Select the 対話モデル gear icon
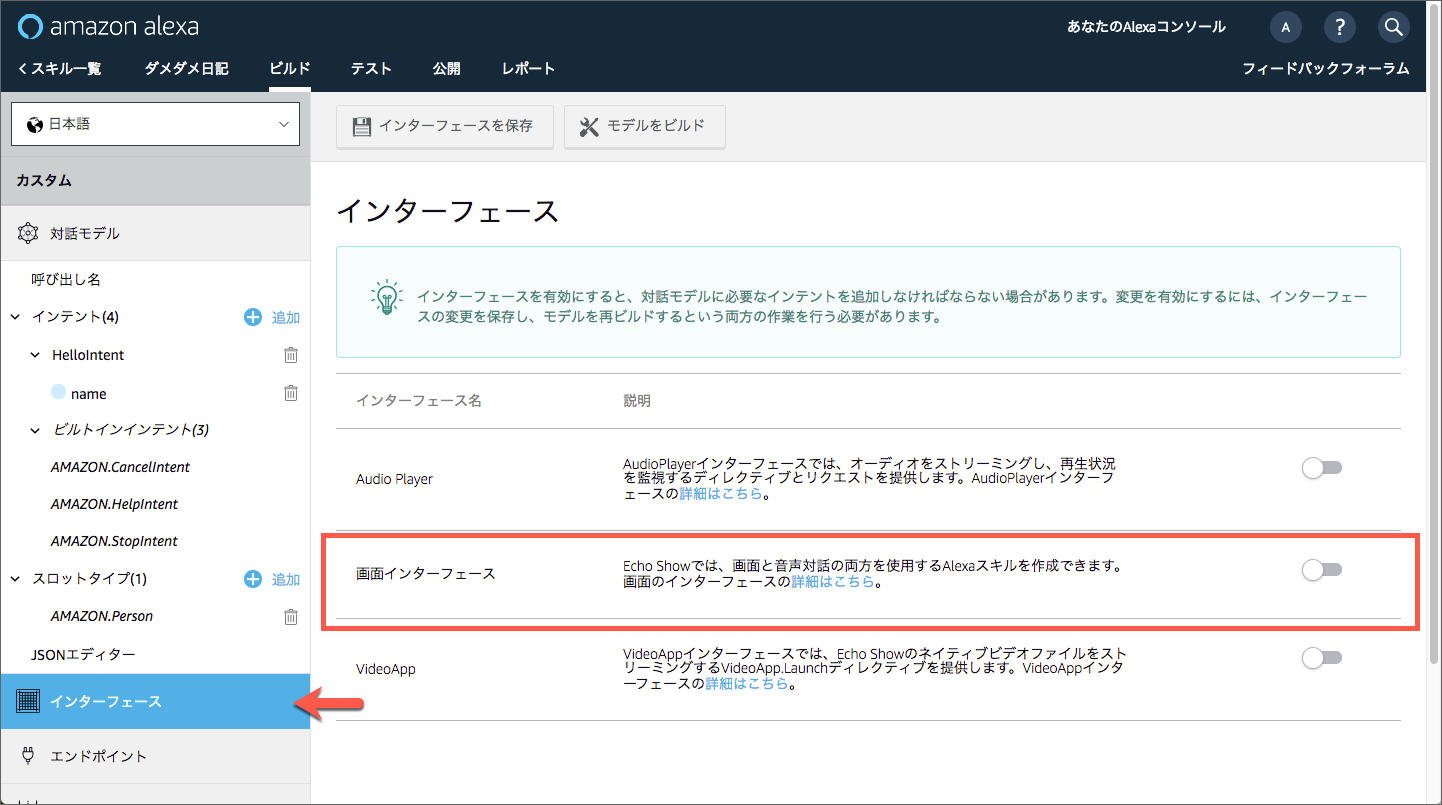The width and height of the screenshot is (1442, 805). tap(28, 232)
